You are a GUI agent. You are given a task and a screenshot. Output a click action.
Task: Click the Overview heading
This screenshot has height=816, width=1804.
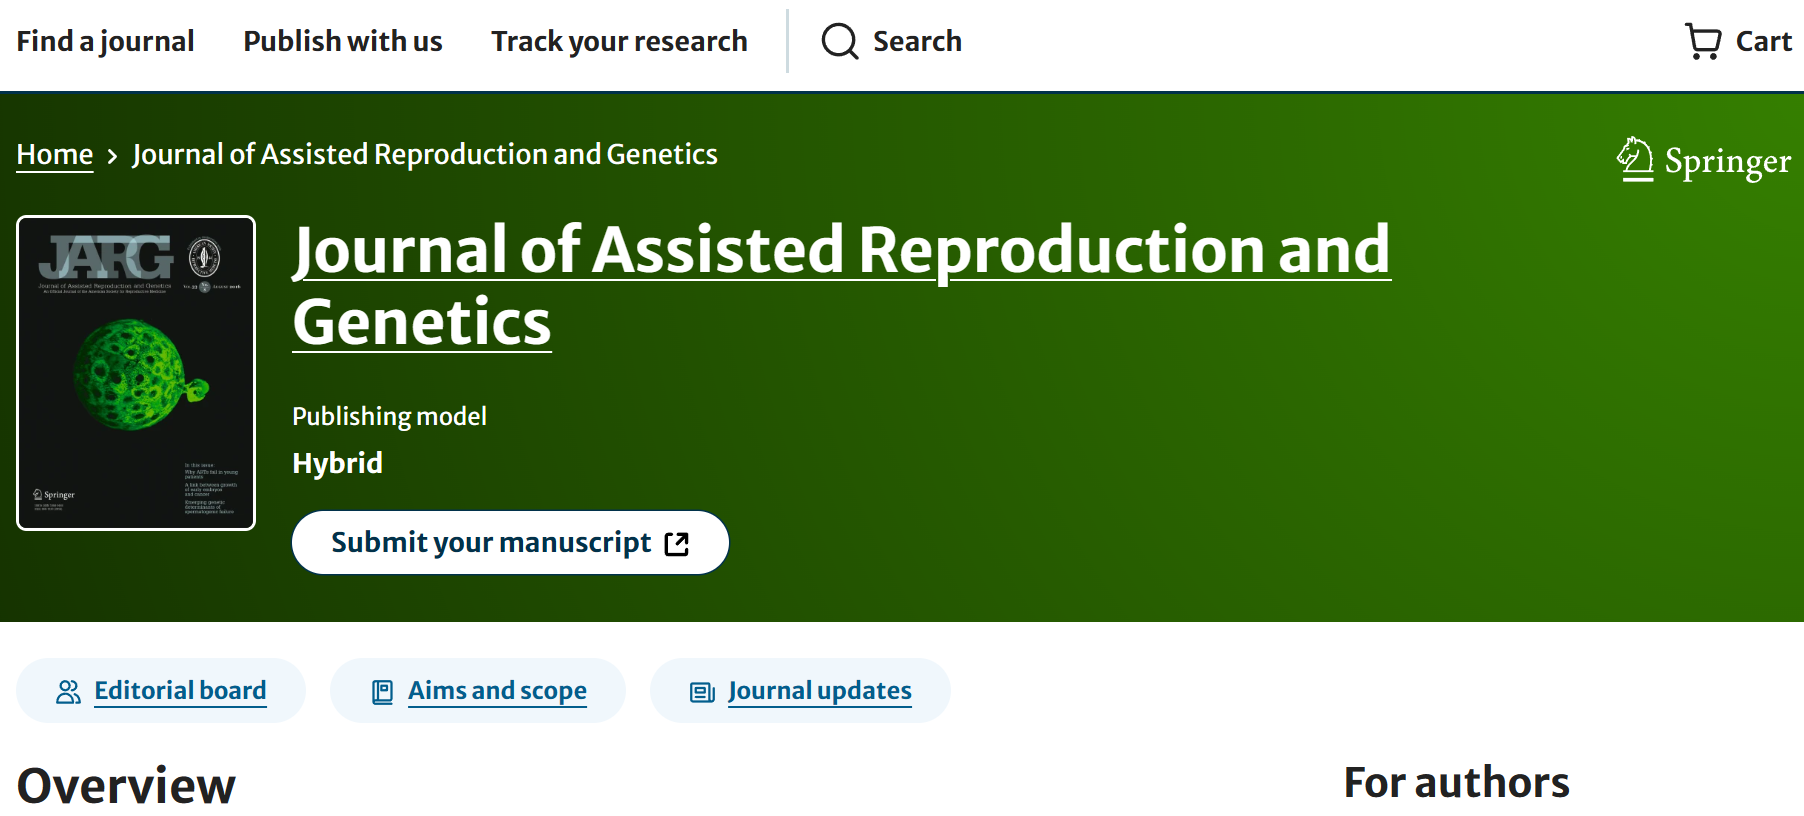coord(126,786)
